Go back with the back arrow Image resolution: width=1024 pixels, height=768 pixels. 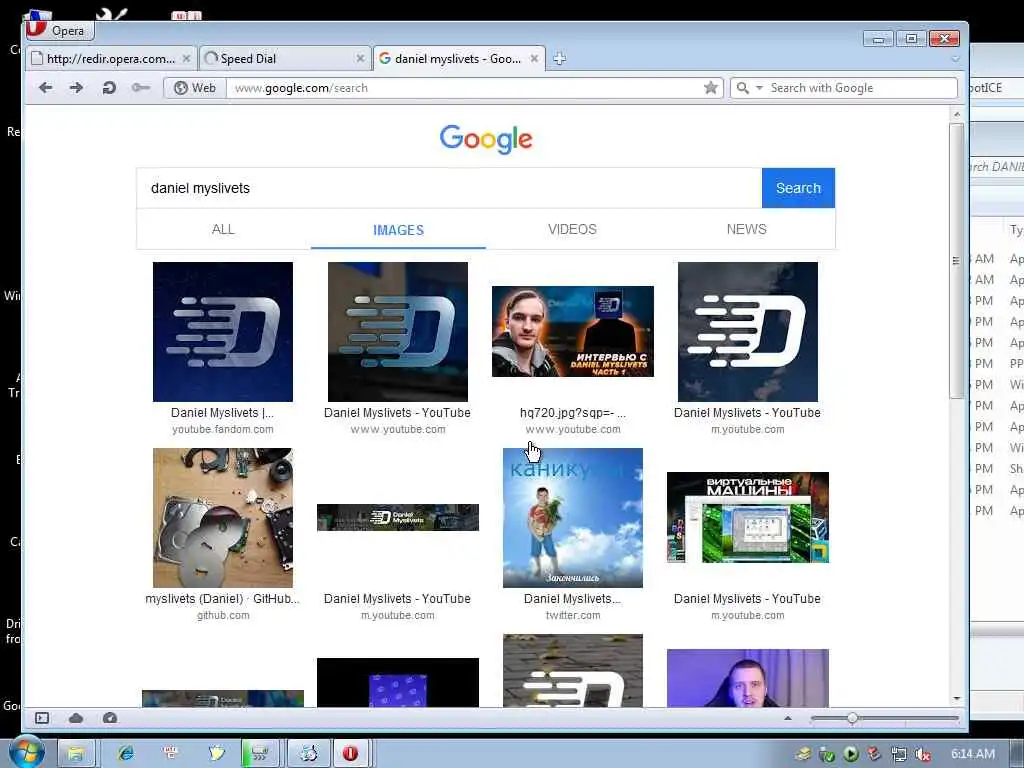[45, 88]
